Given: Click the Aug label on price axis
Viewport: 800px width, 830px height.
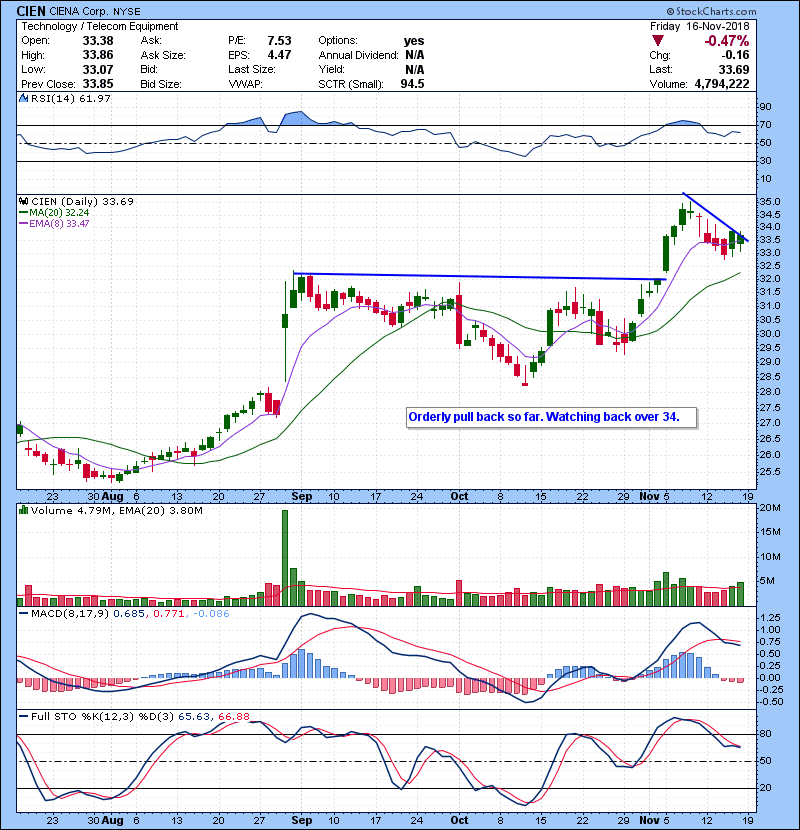Looking at the screenshot, I should coord(112,497).
